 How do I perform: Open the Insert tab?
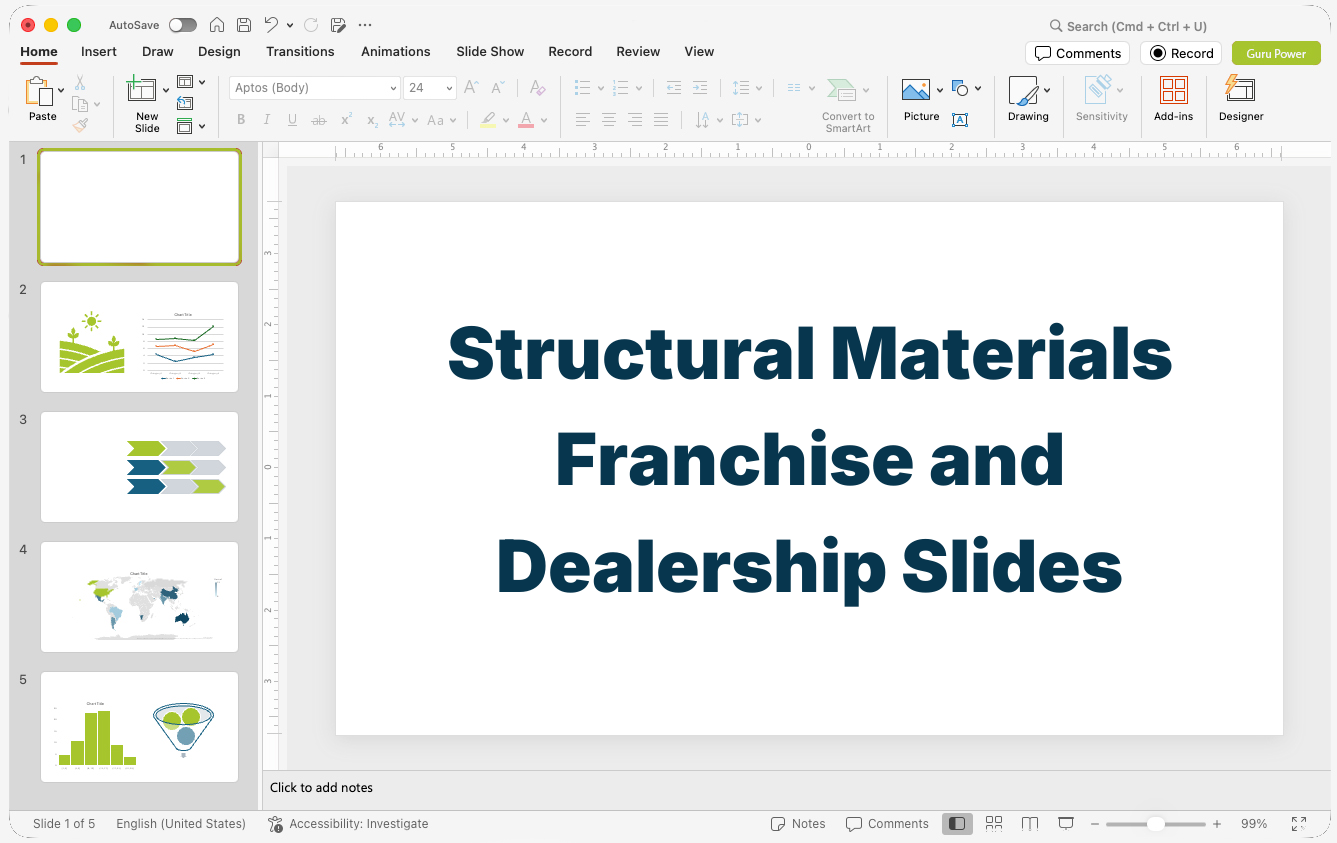click(x=99, y=52)
